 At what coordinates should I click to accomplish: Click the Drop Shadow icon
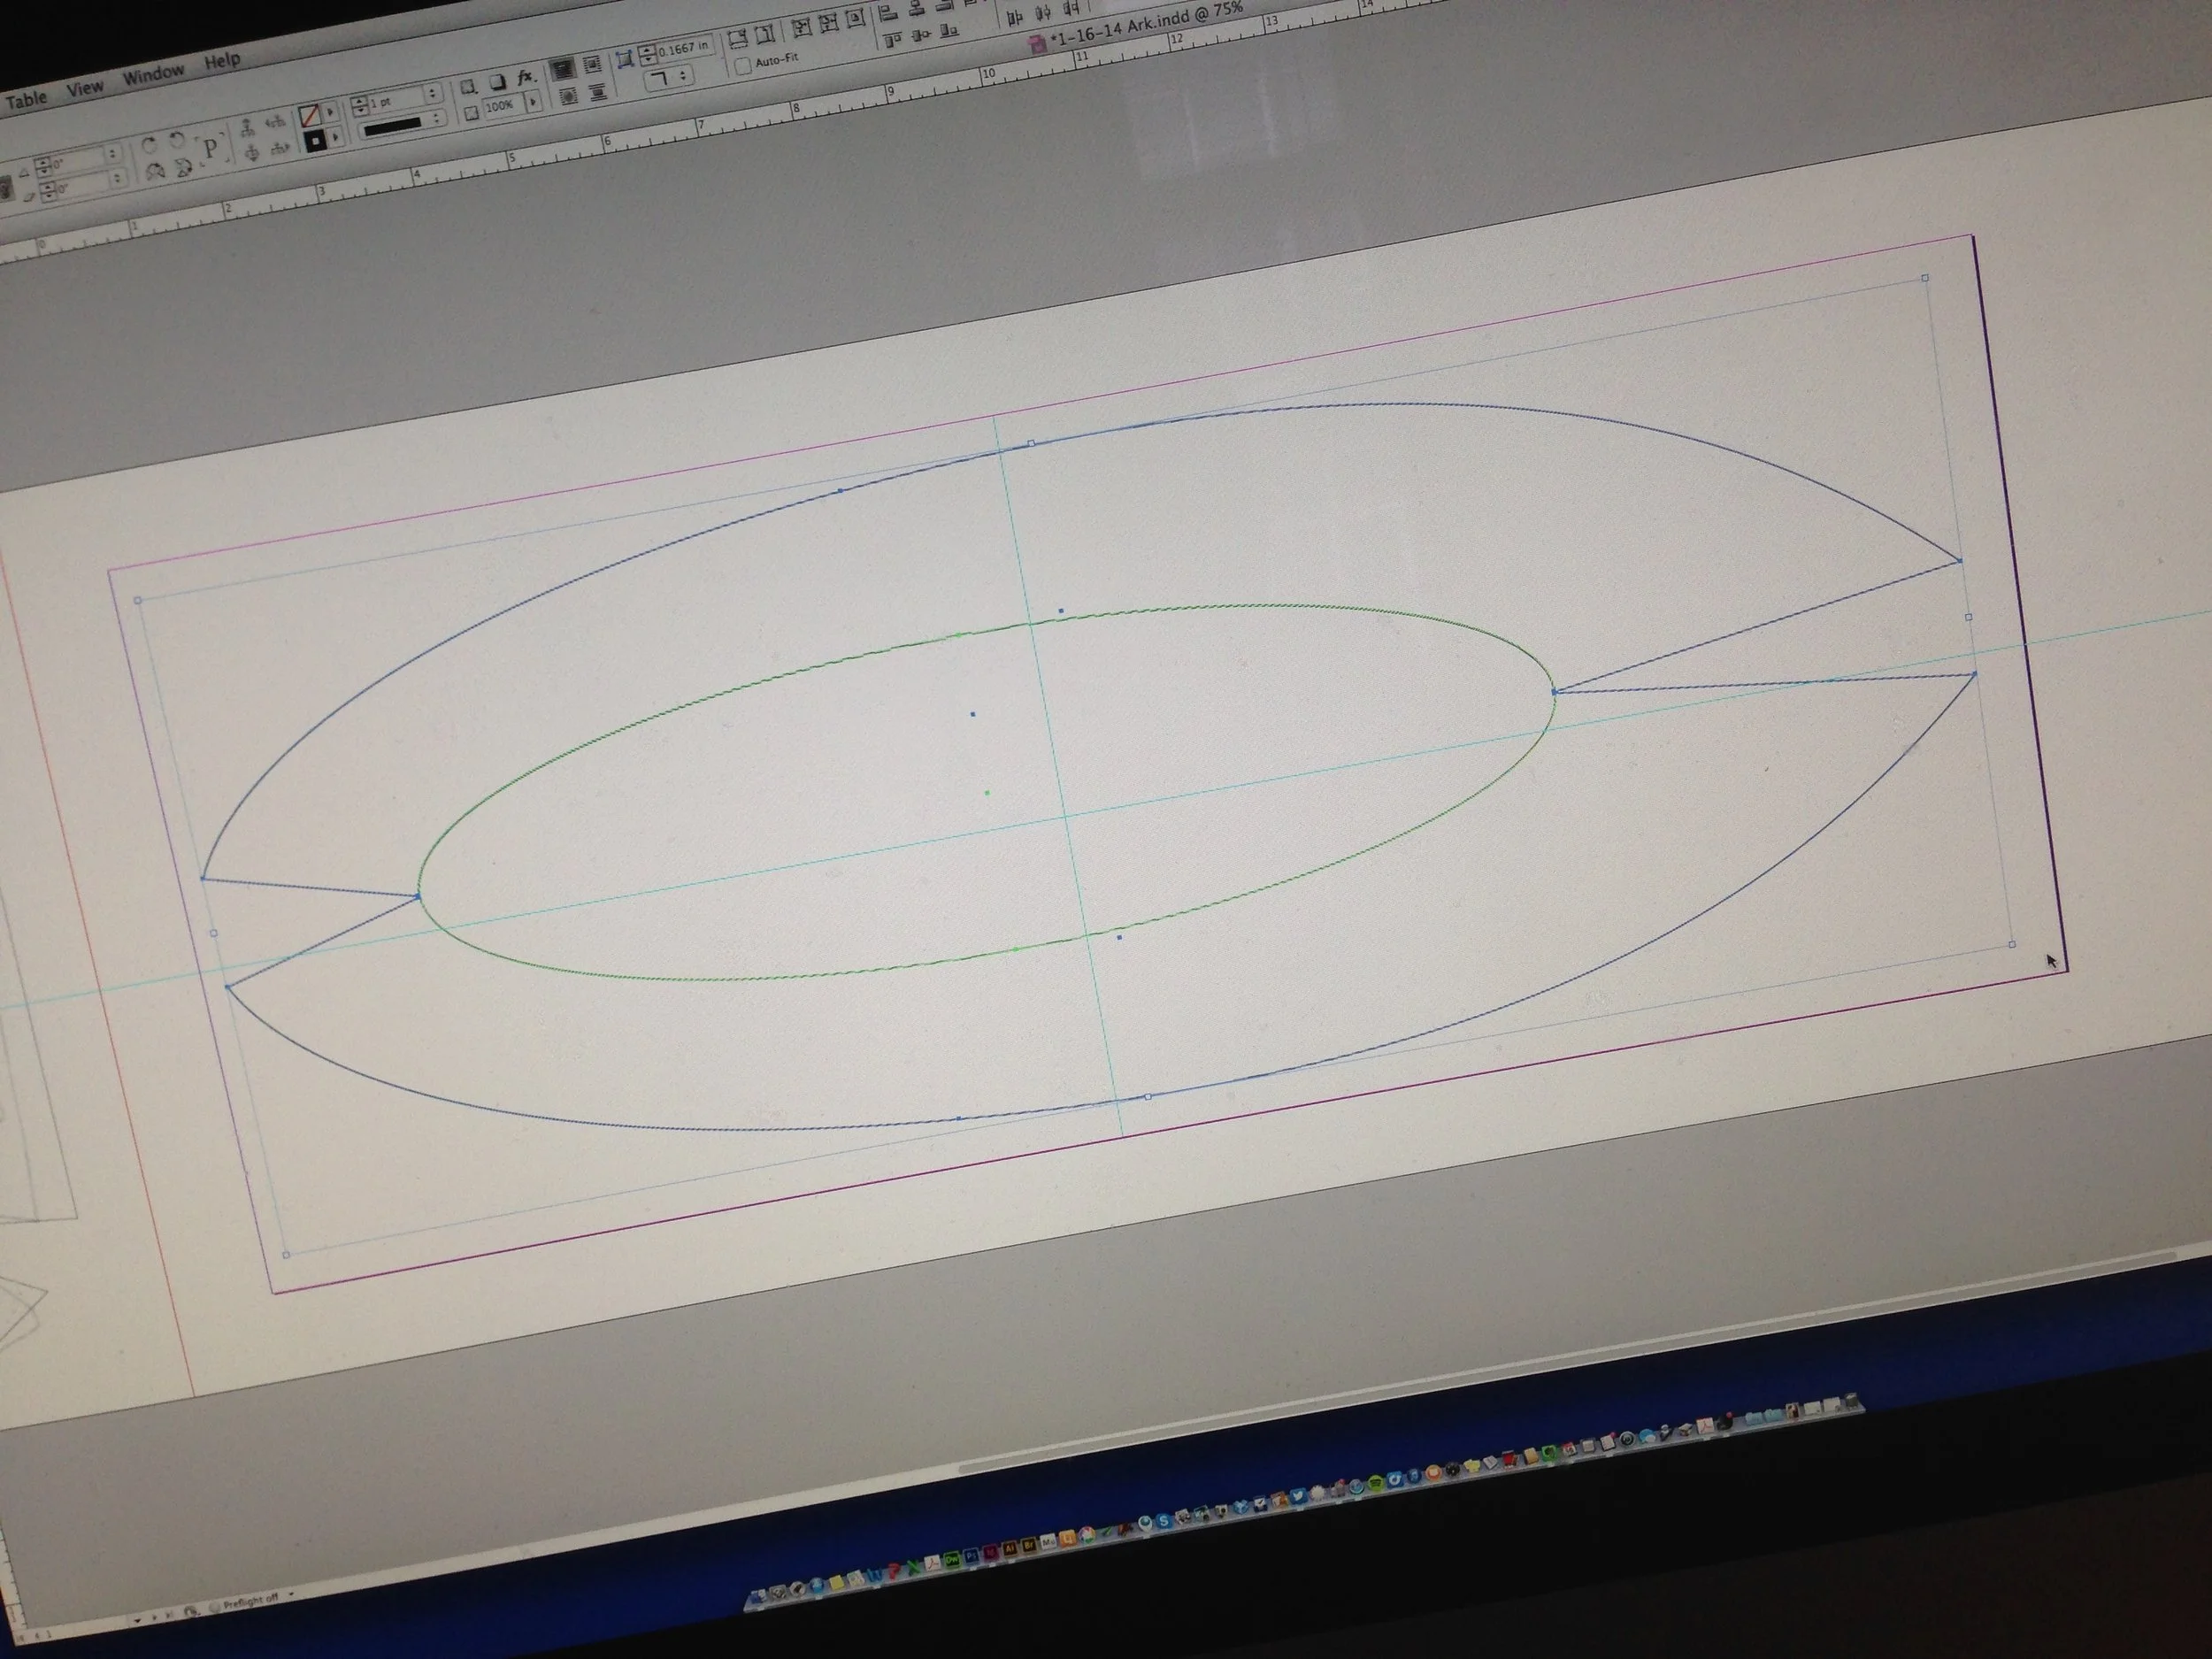click(x=497, y=82)
